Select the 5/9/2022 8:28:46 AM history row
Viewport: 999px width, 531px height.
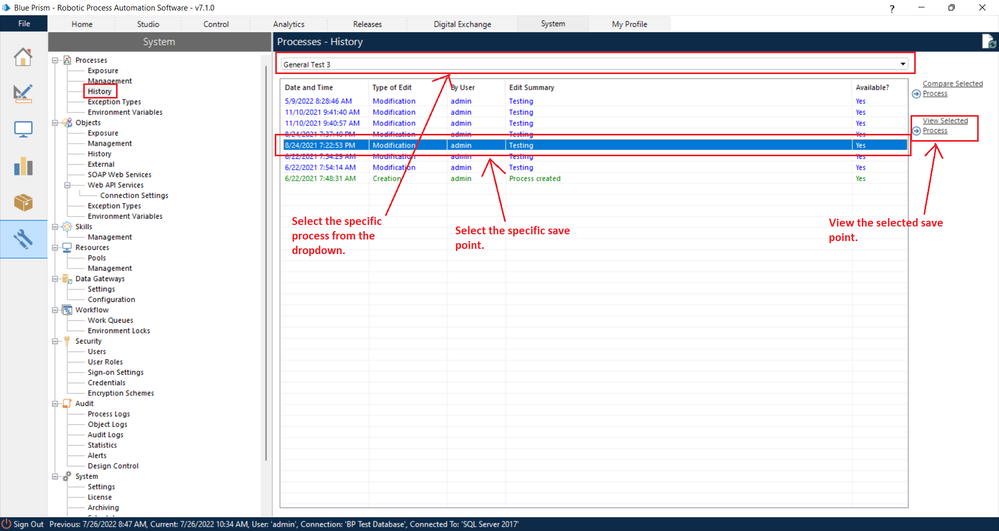point(594,101)
